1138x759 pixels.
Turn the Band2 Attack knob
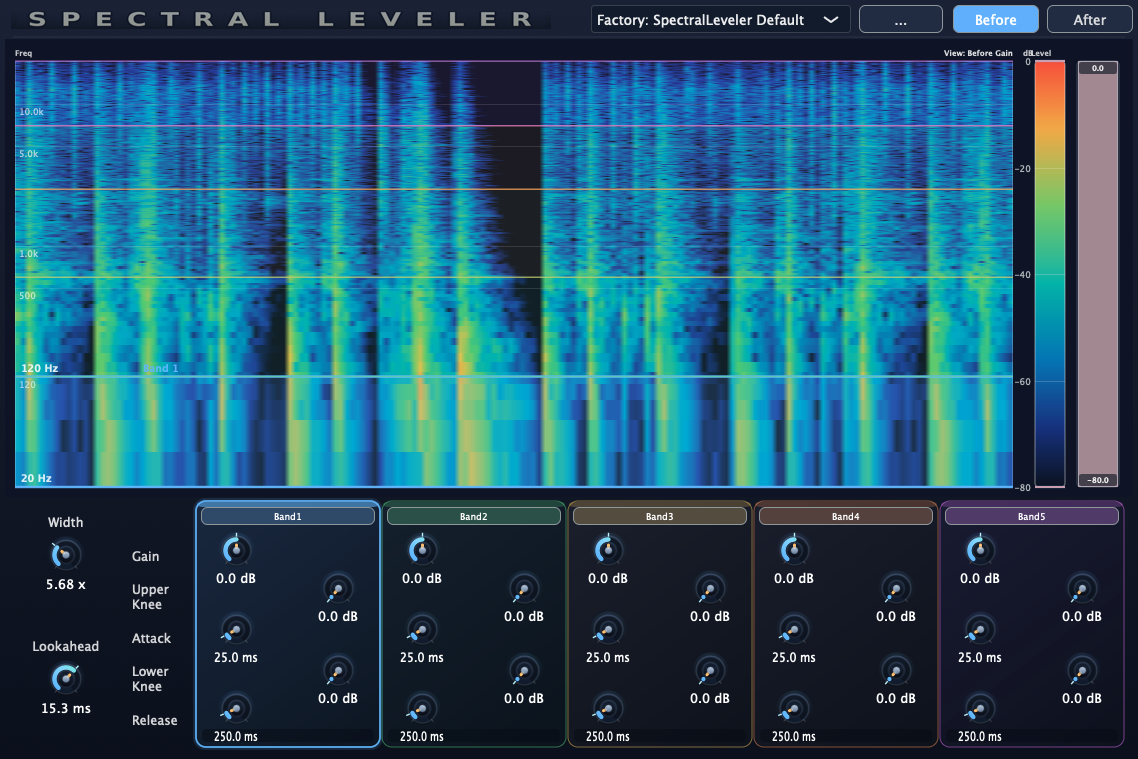(421, 630)
